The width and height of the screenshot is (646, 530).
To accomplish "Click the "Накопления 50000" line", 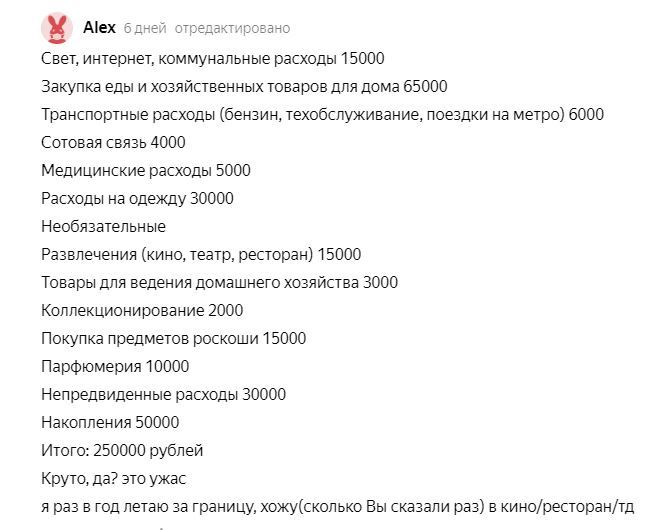I will [x=110, y=423].
